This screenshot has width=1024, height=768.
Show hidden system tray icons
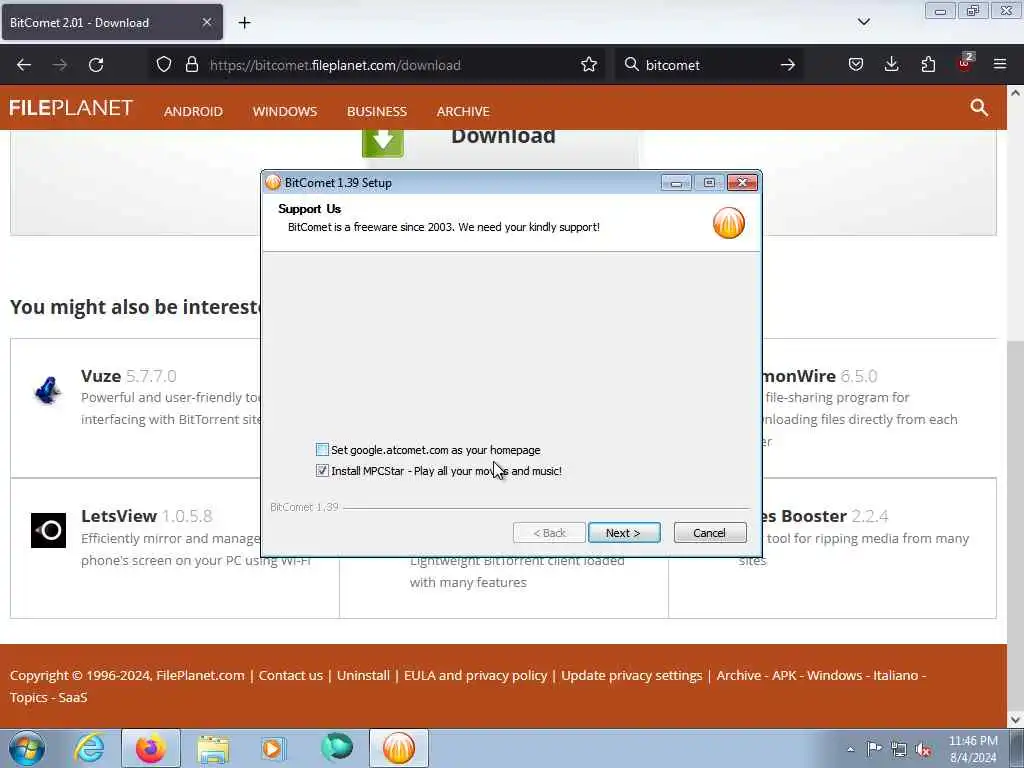[850, 749]
